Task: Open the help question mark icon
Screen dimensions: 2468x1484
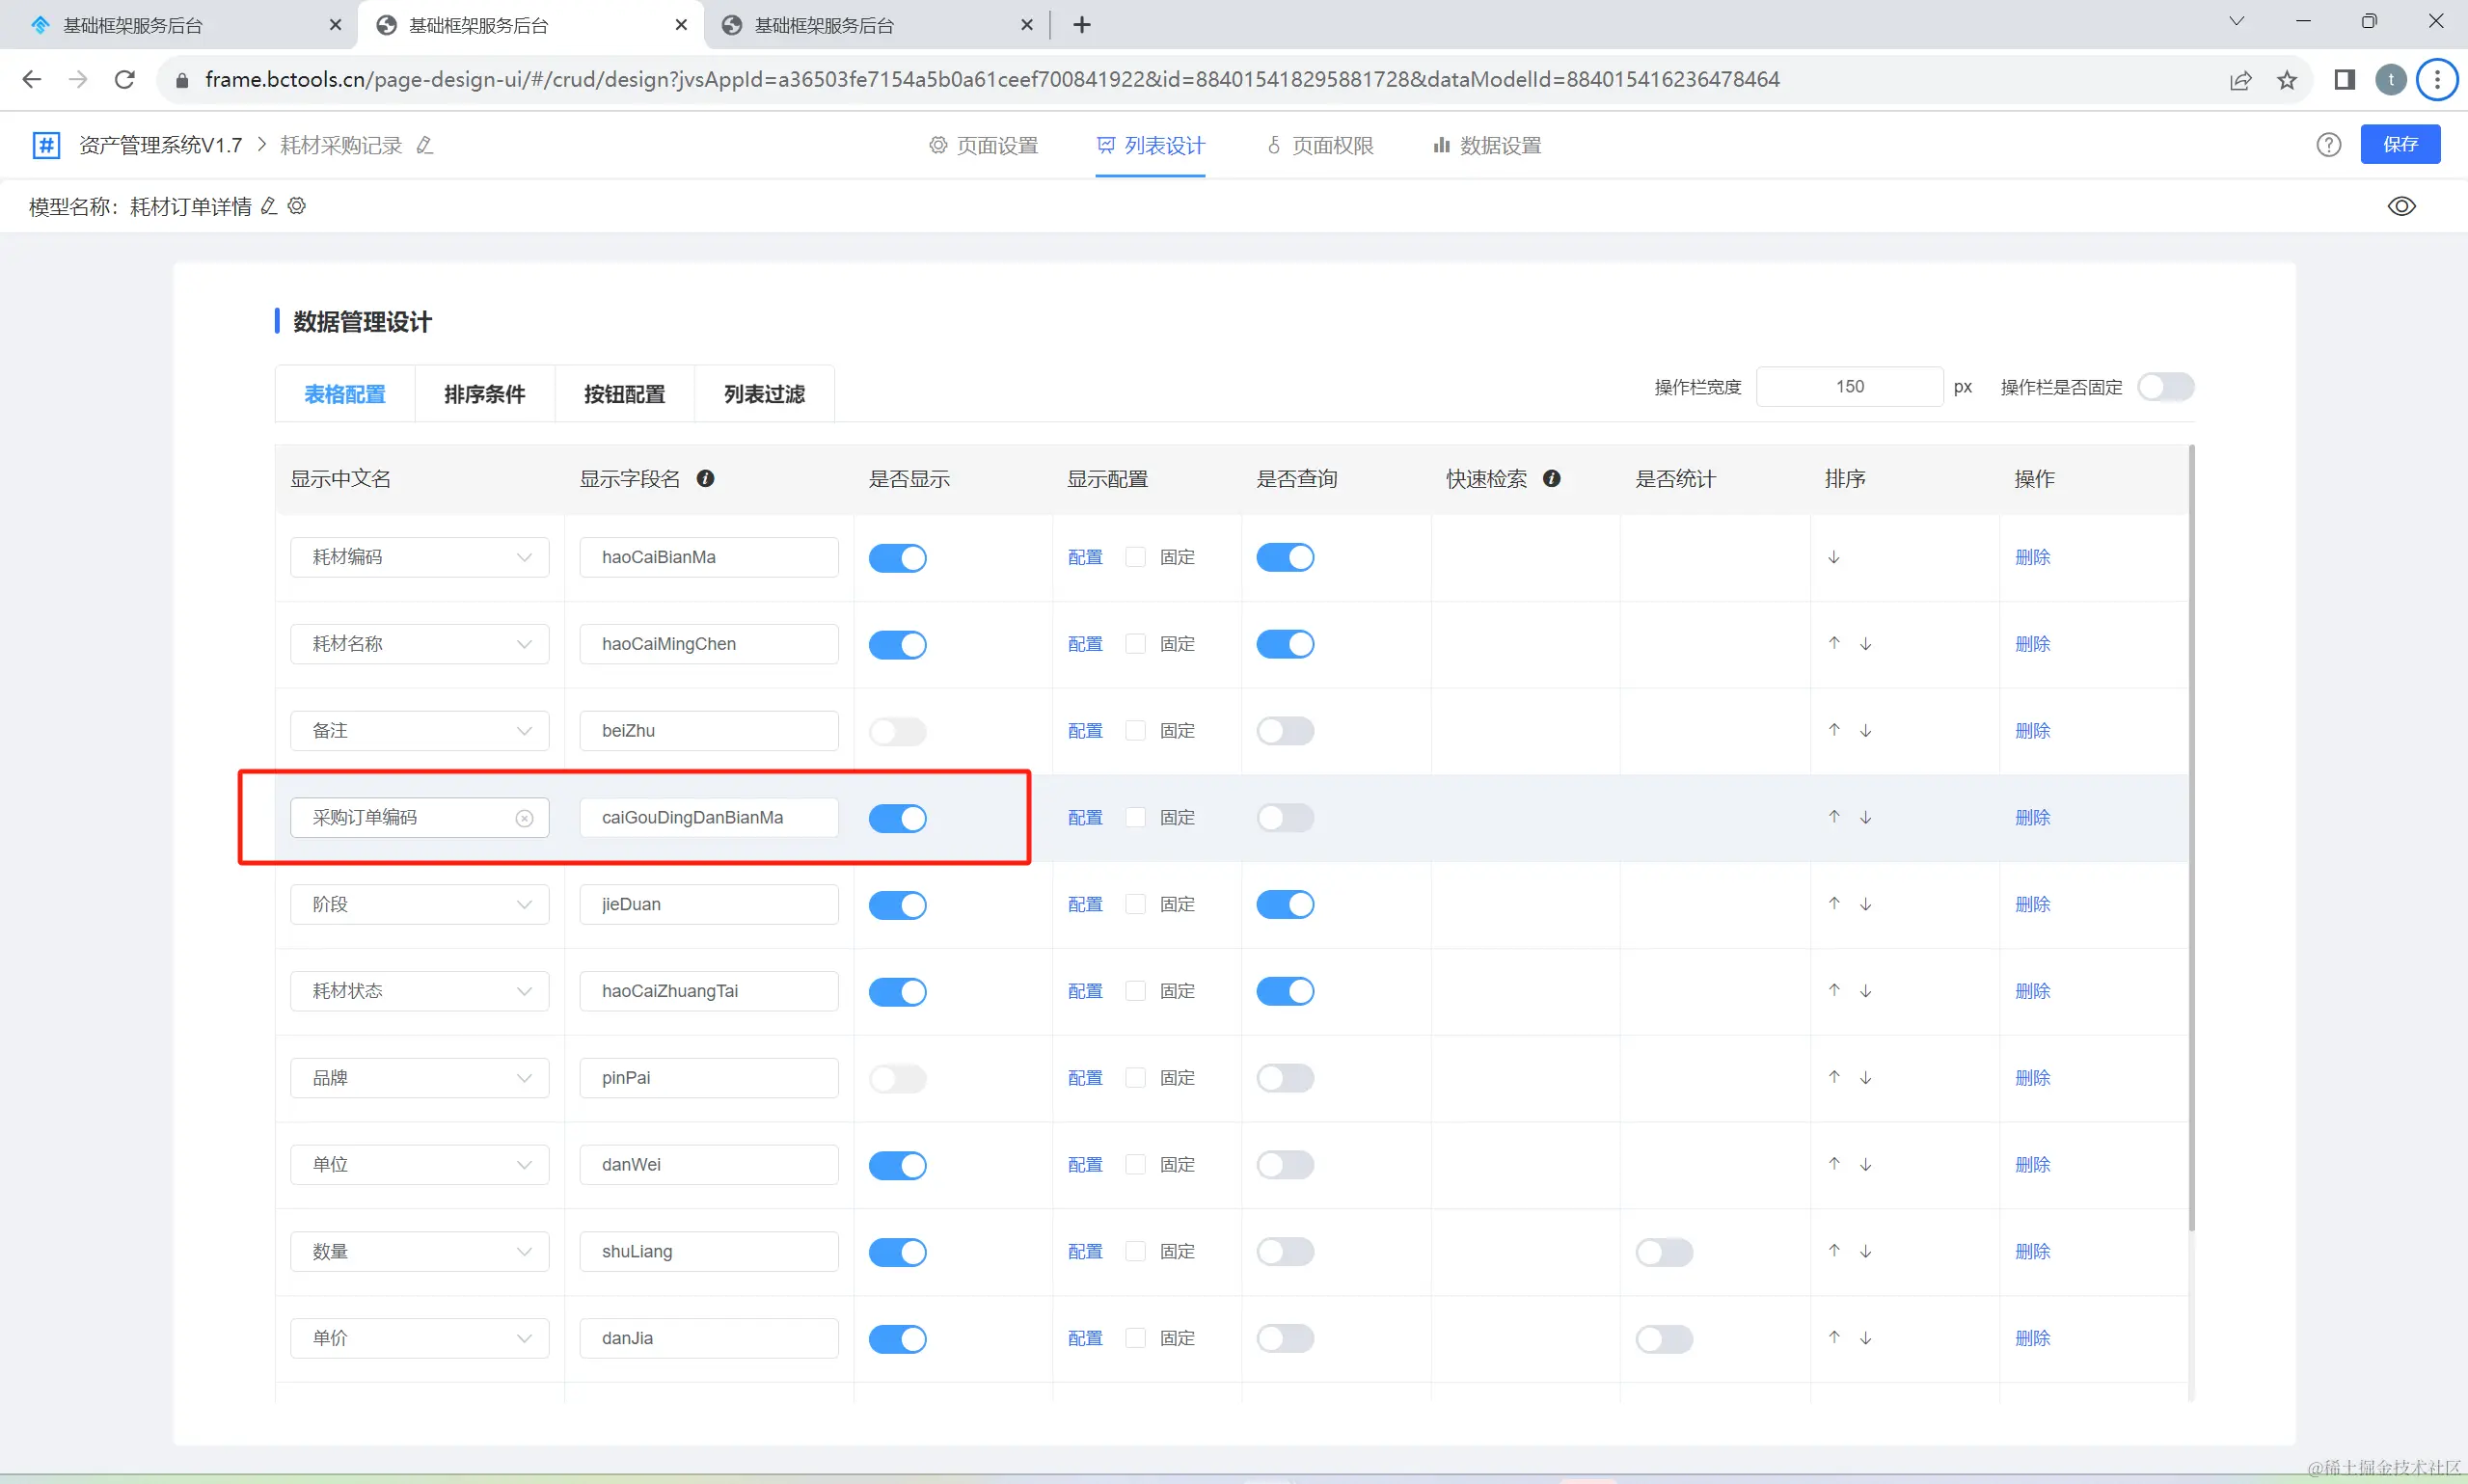Action: click(2328, 145)
